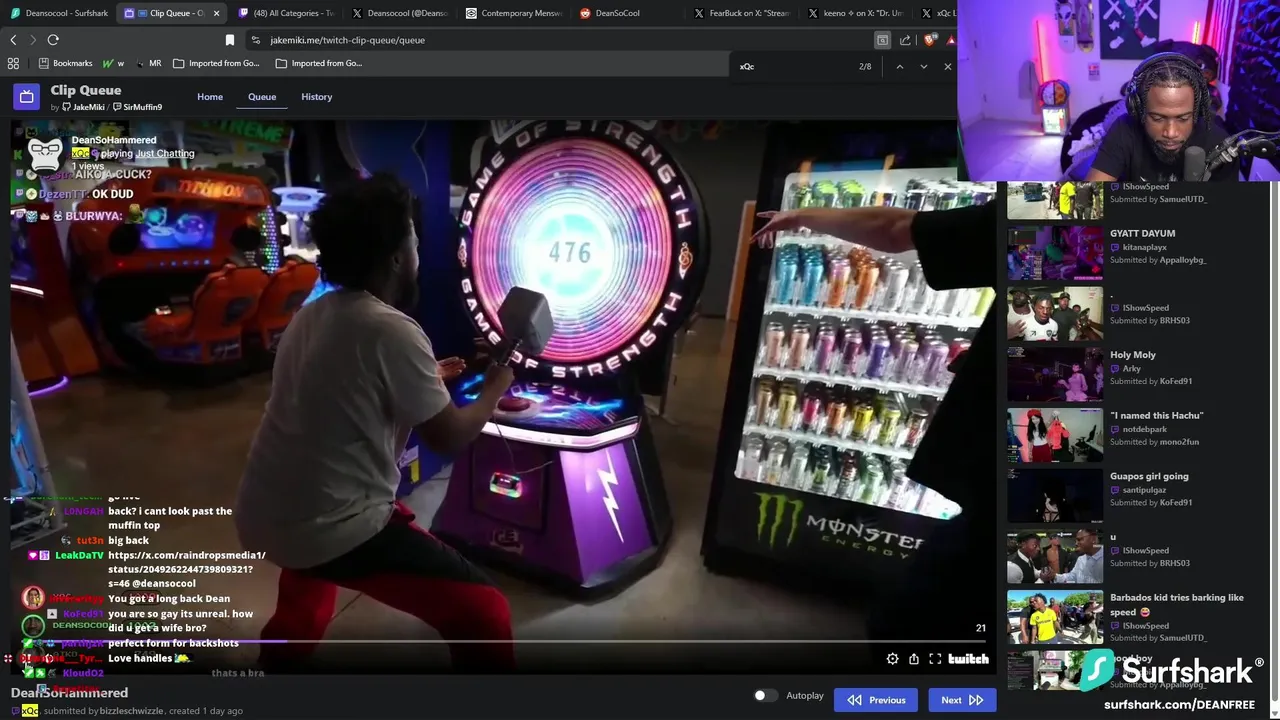Click the Previous clip button
The image size is (1280, 720).
[x=876, y=700]
